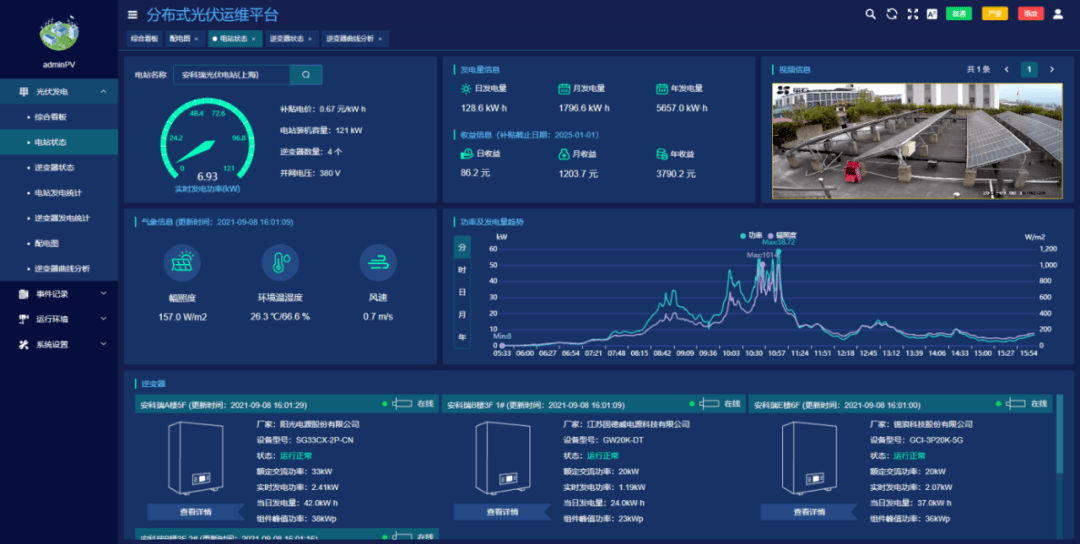Expand the 事件记录 sidebar menu

pos(59,294)
